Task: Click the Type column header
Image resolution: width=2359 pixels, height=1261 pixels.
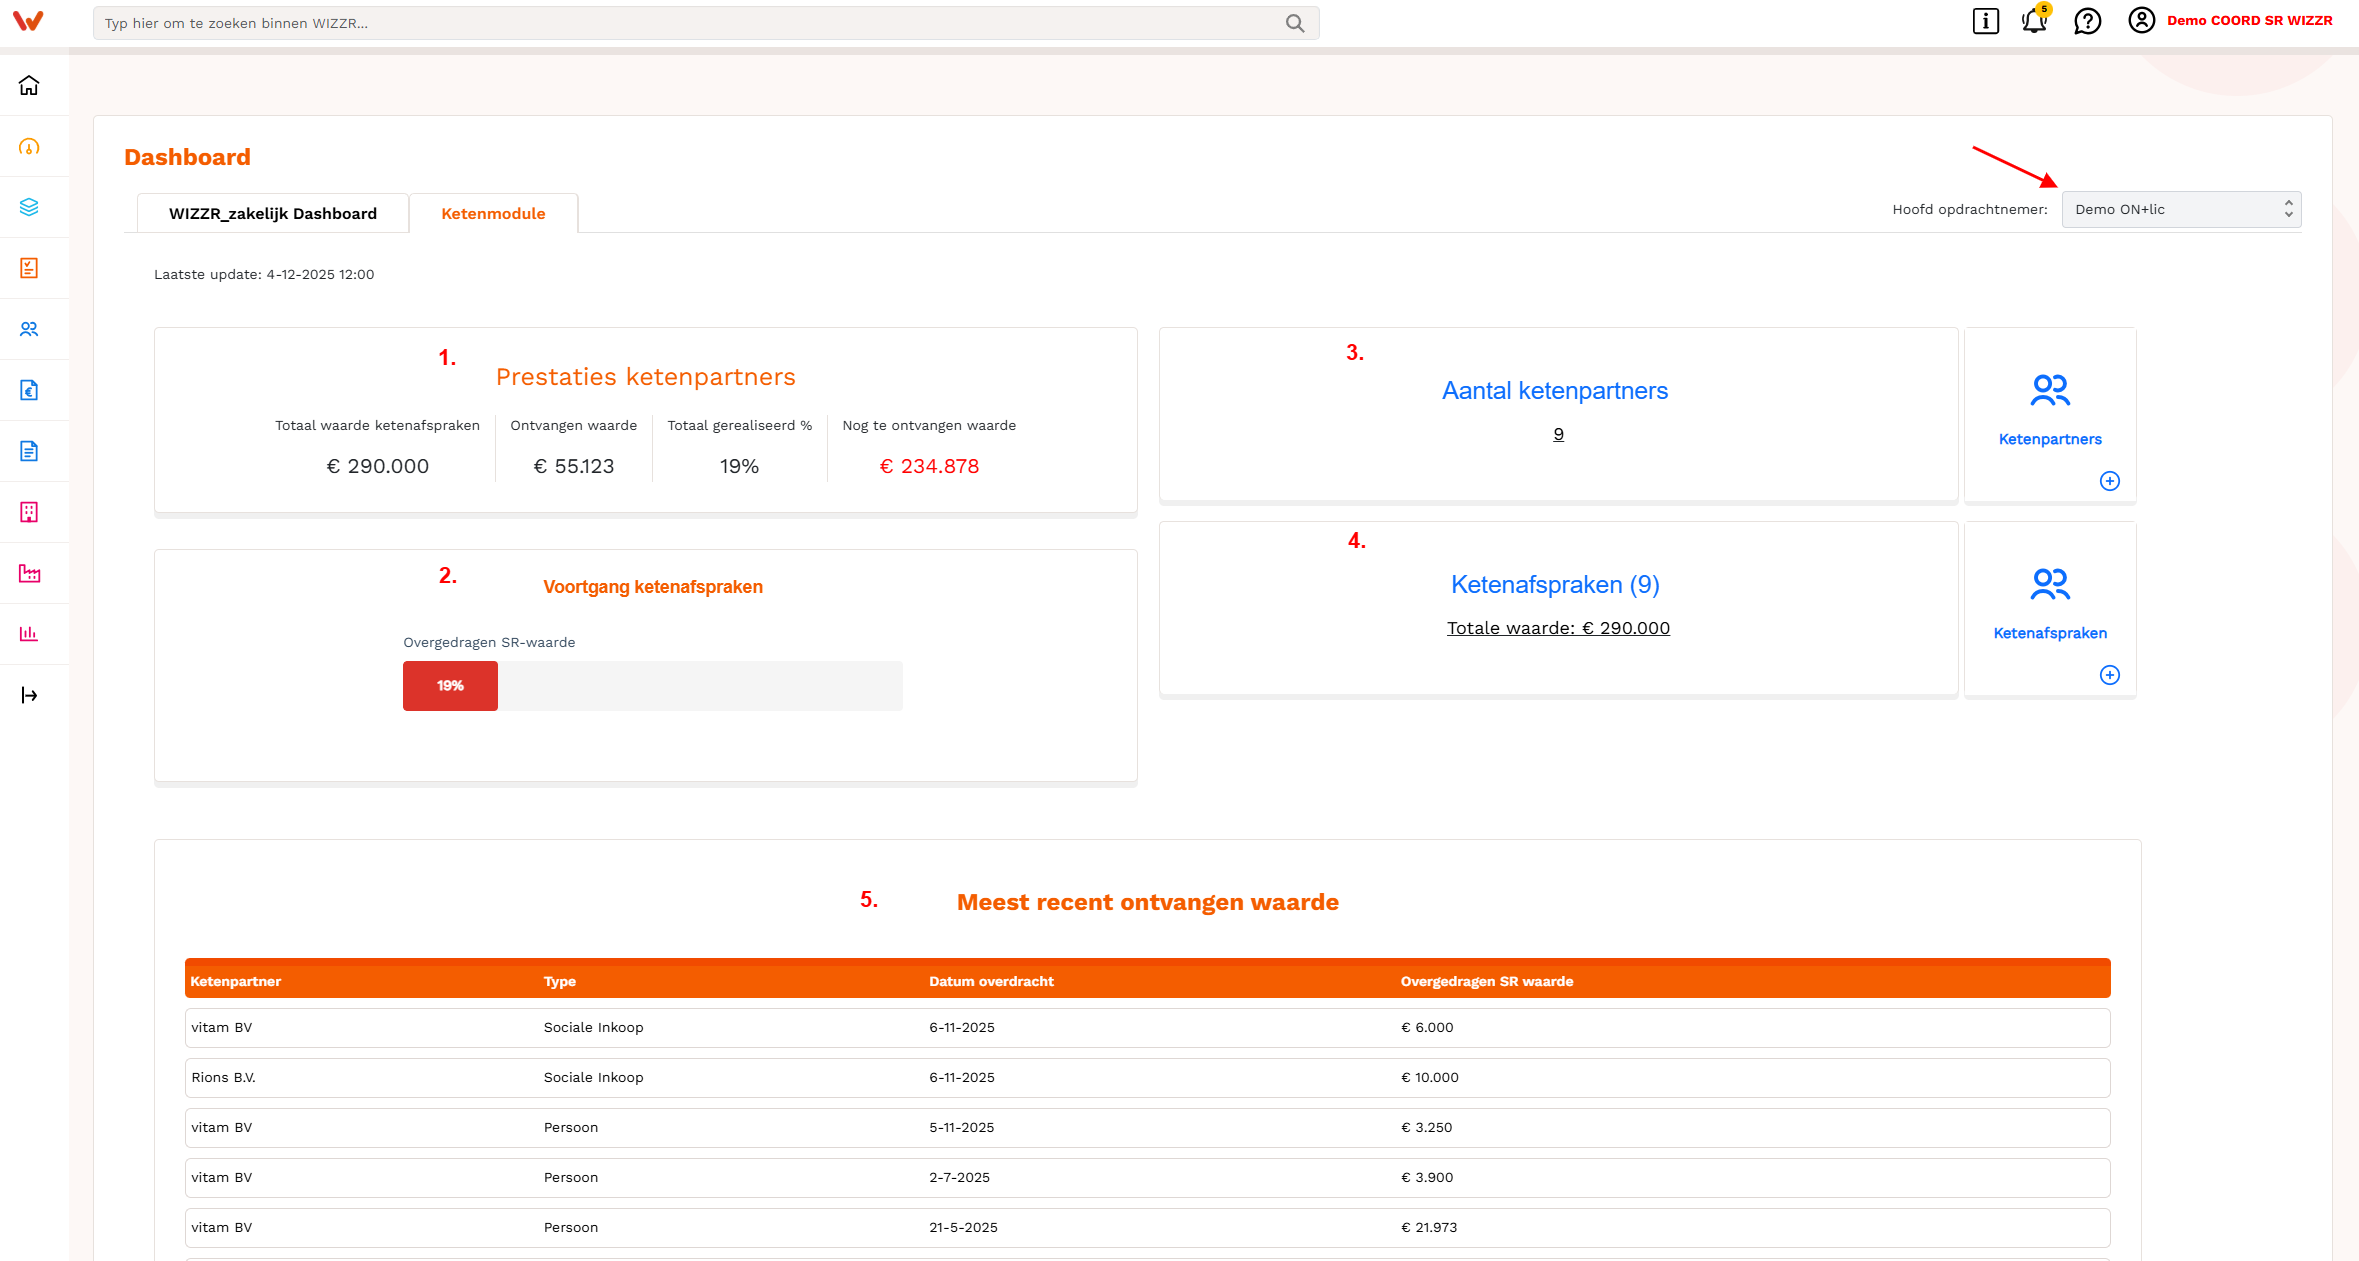Action: 560,981
